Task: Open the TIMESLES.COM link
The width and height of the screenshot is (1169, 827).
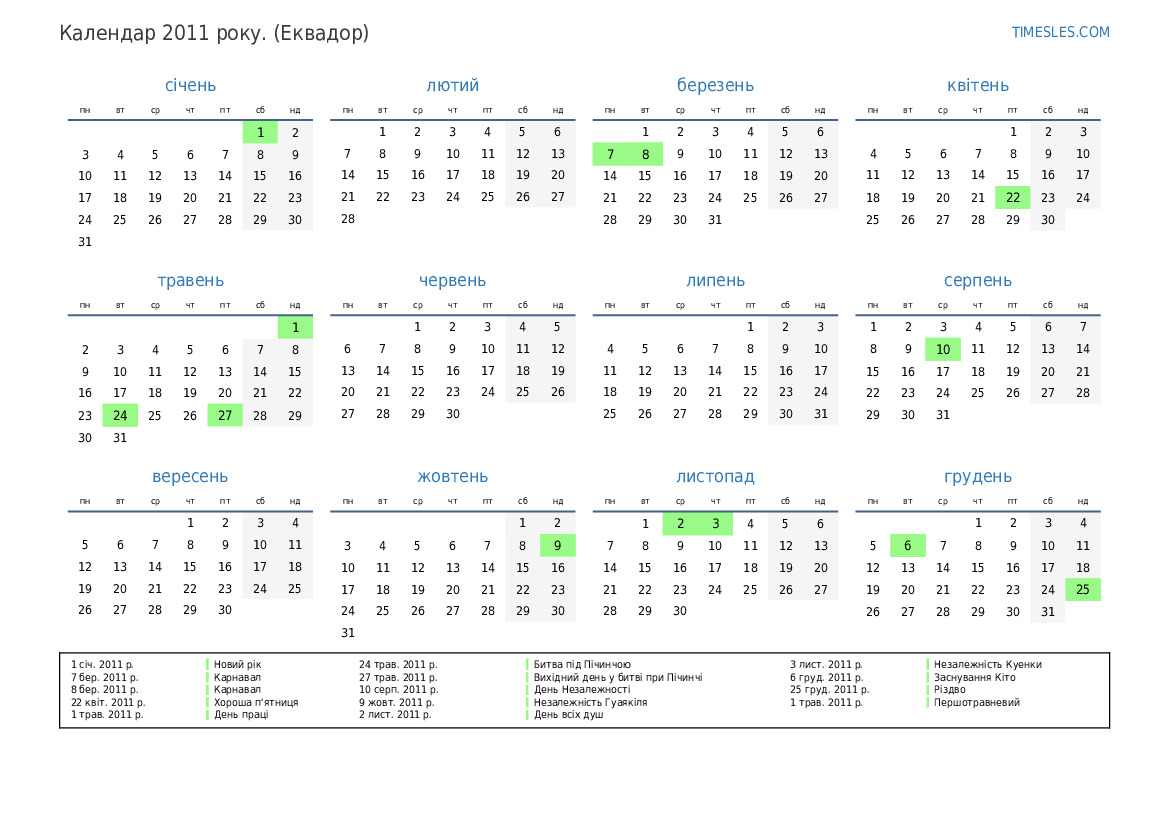Action: (1060, 32)
